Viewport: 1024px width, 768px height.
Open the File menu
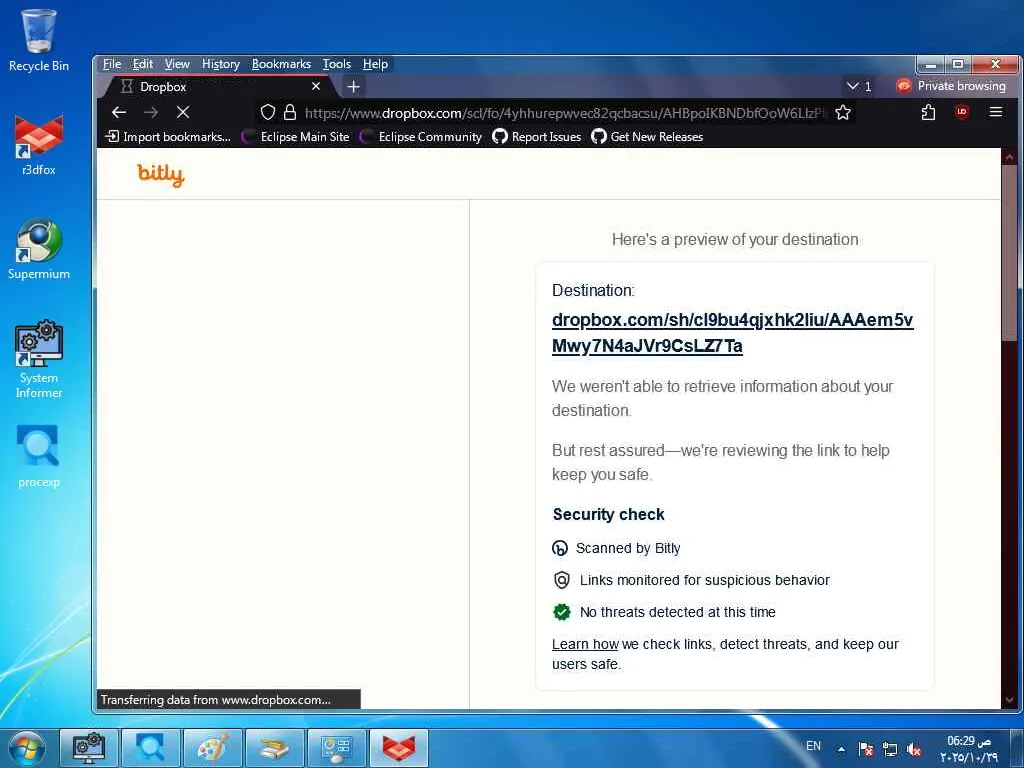coord(112,64)
